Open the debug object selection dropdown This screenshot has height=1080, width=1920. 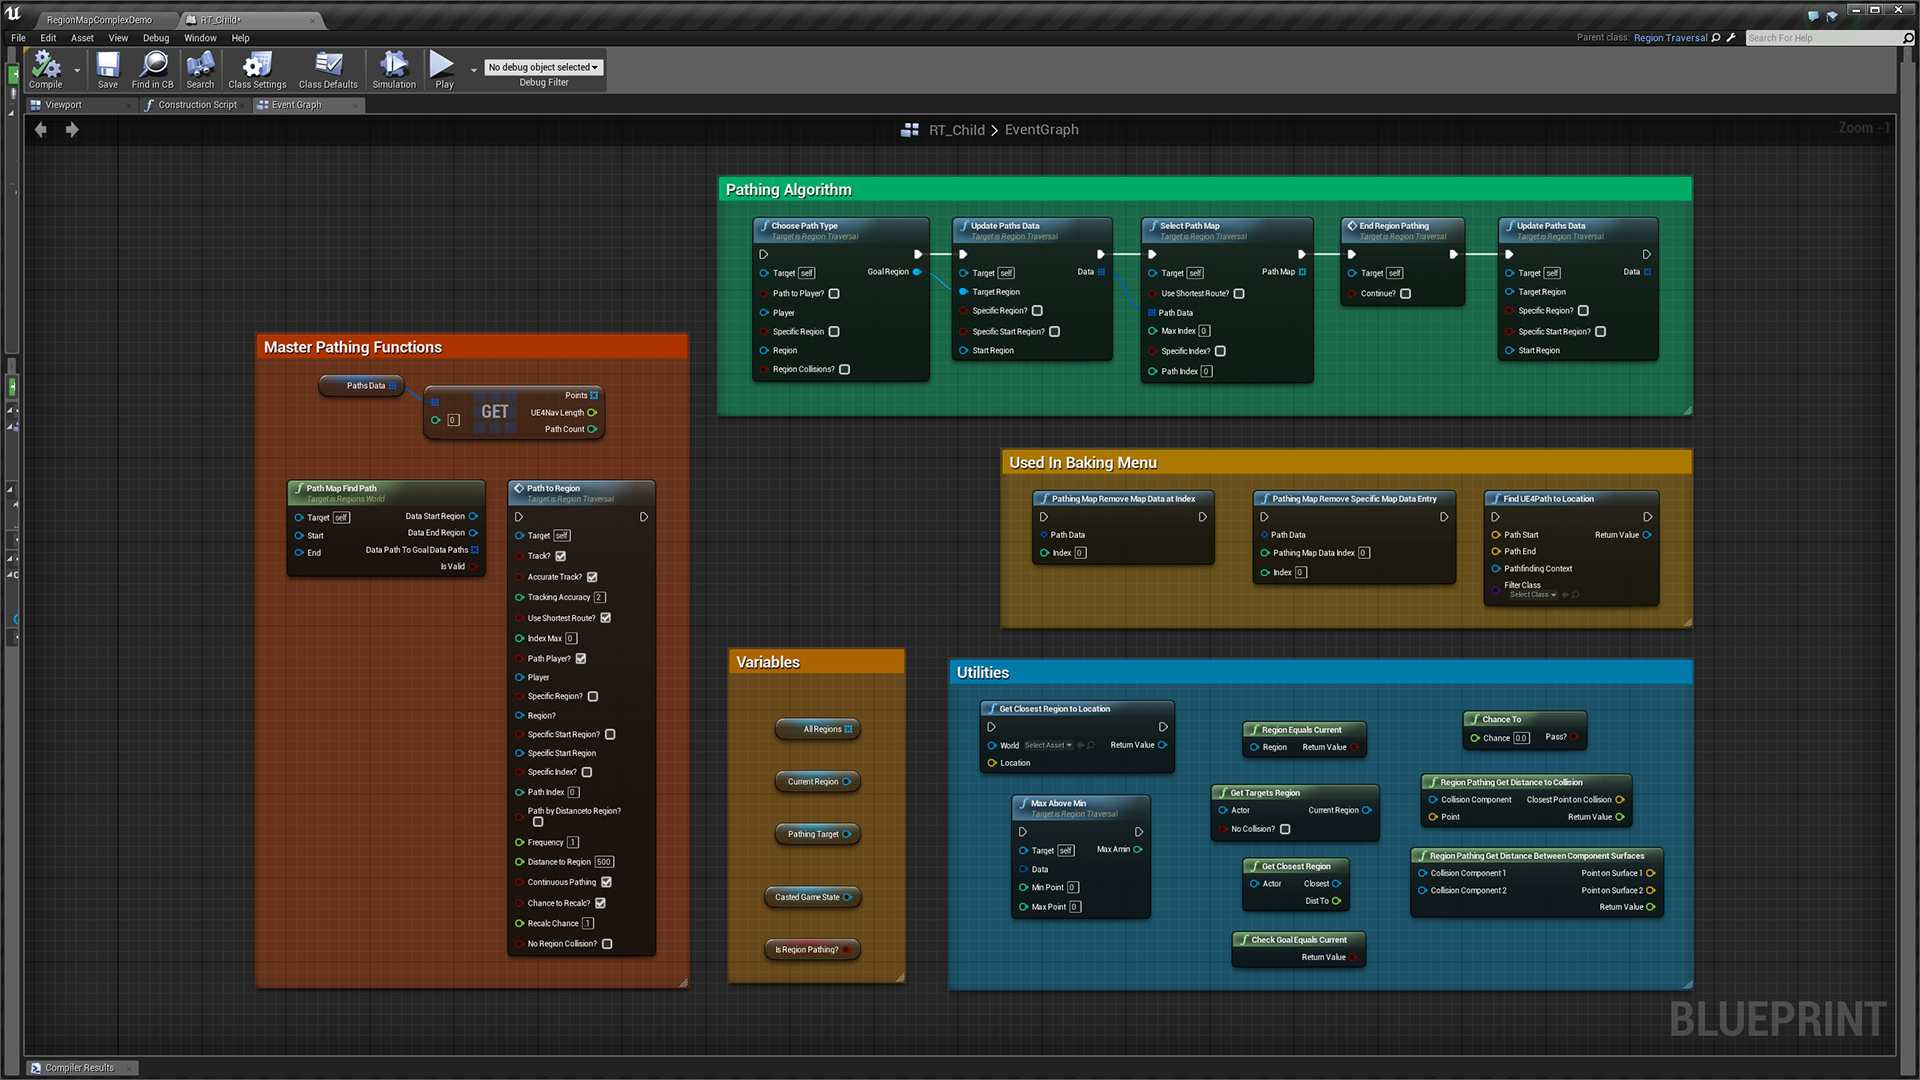(x=544, y=67)
